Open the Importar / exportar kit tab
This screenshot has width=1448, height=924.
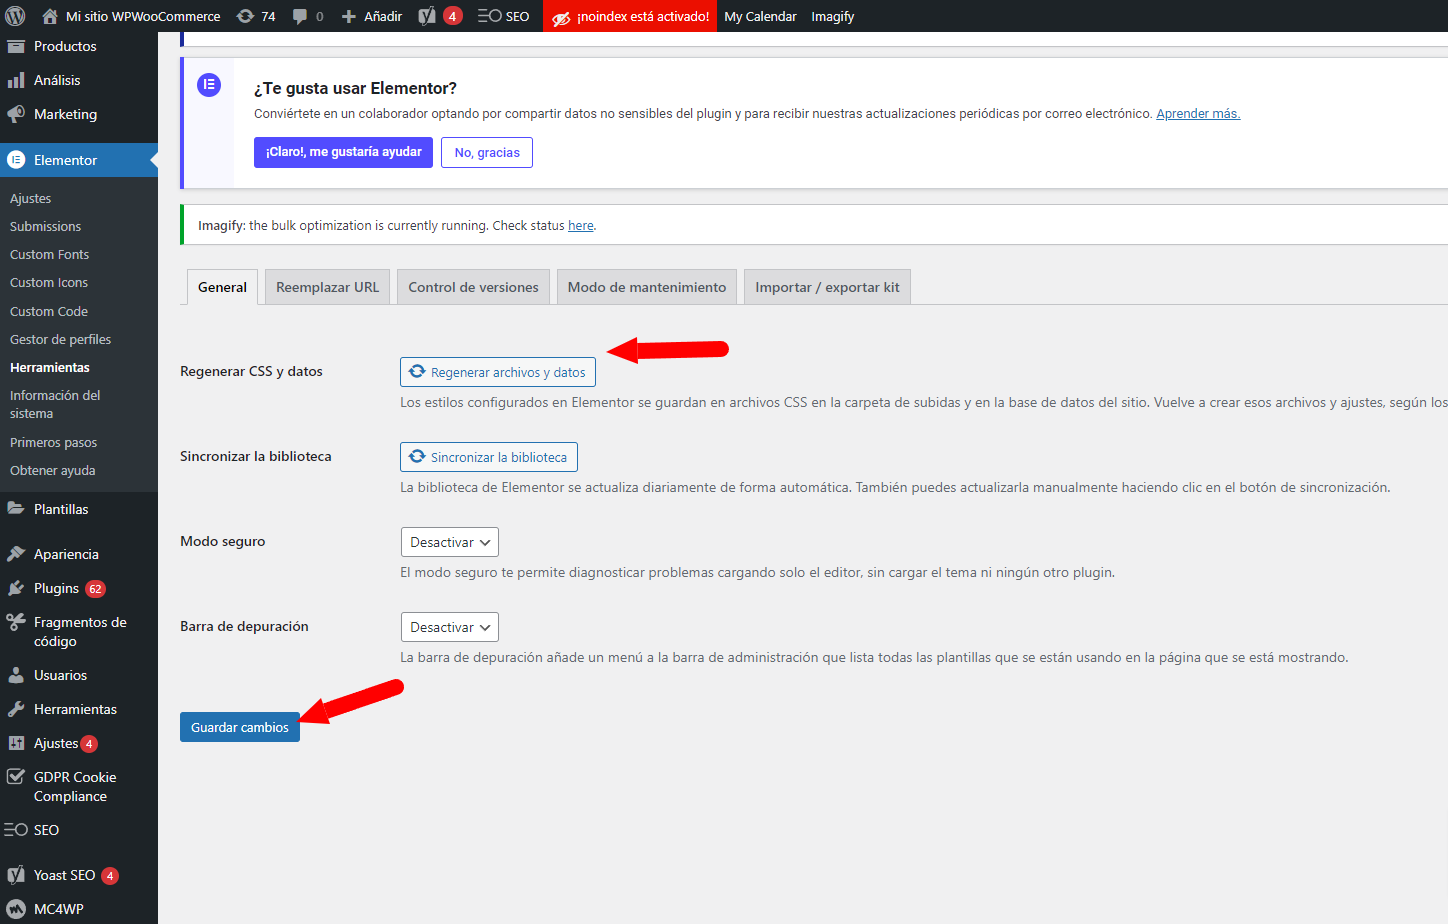(827, 287)
